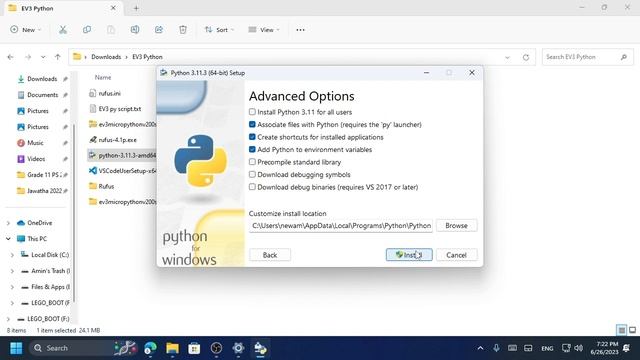Click Python installer icon on taskbar
This screenshot has height=360, width=640.
point(260,348)
